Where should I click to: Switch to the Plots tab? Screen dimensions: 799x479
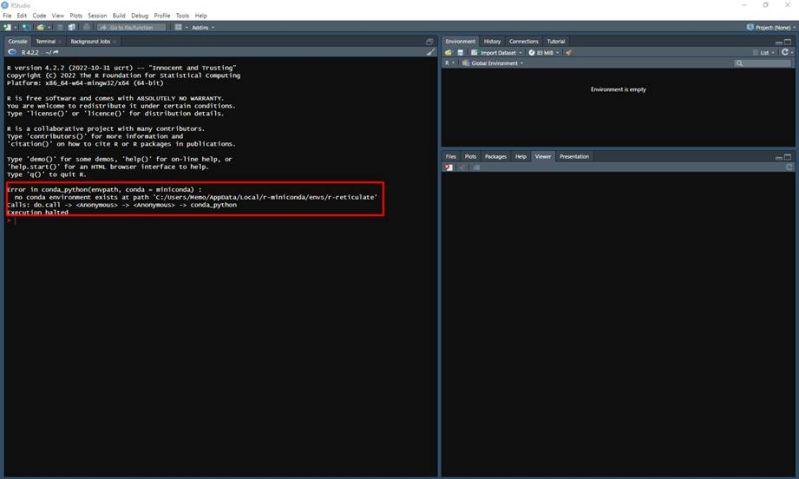coord(470,156)
